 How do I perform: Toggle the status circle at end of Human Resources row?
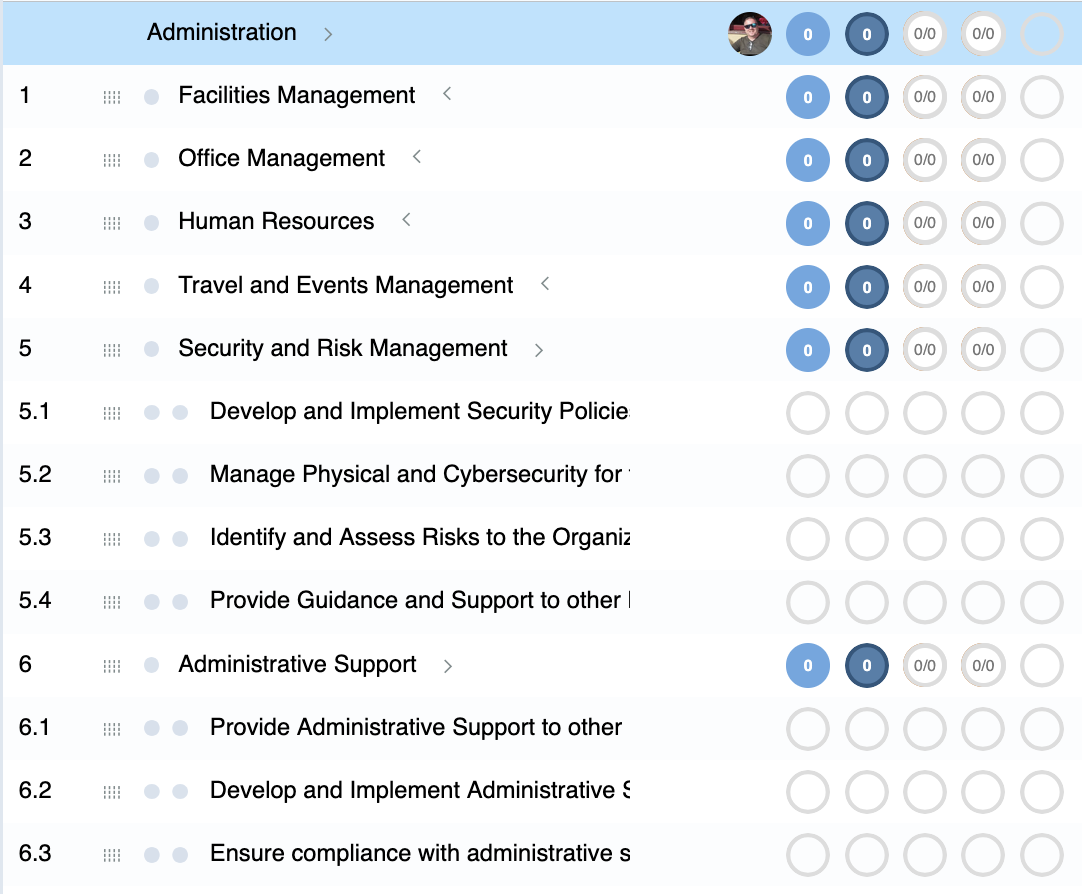pos(1040,223)
